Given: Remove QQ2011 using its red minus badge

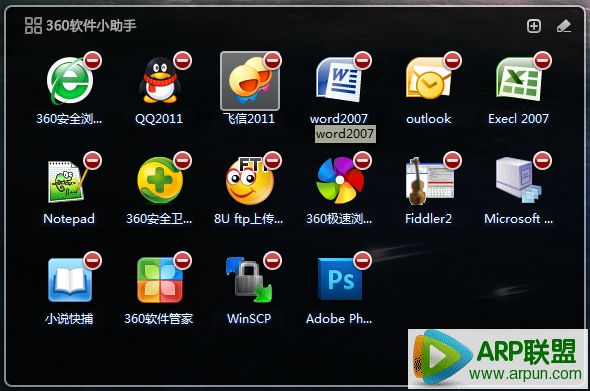Looking at the screenshot, I should click(x=183, y=61).
